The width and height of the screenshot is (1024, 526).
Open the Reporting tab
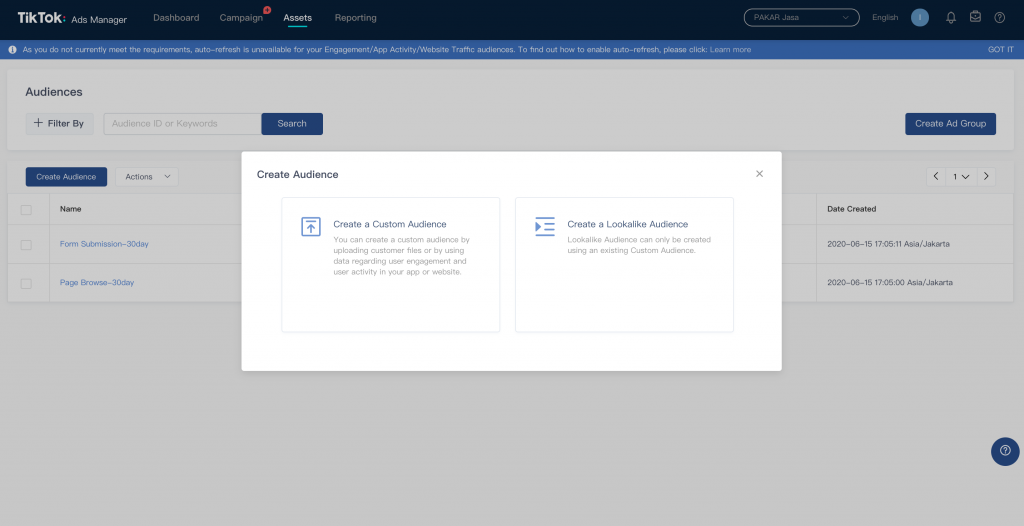point(355,18)
